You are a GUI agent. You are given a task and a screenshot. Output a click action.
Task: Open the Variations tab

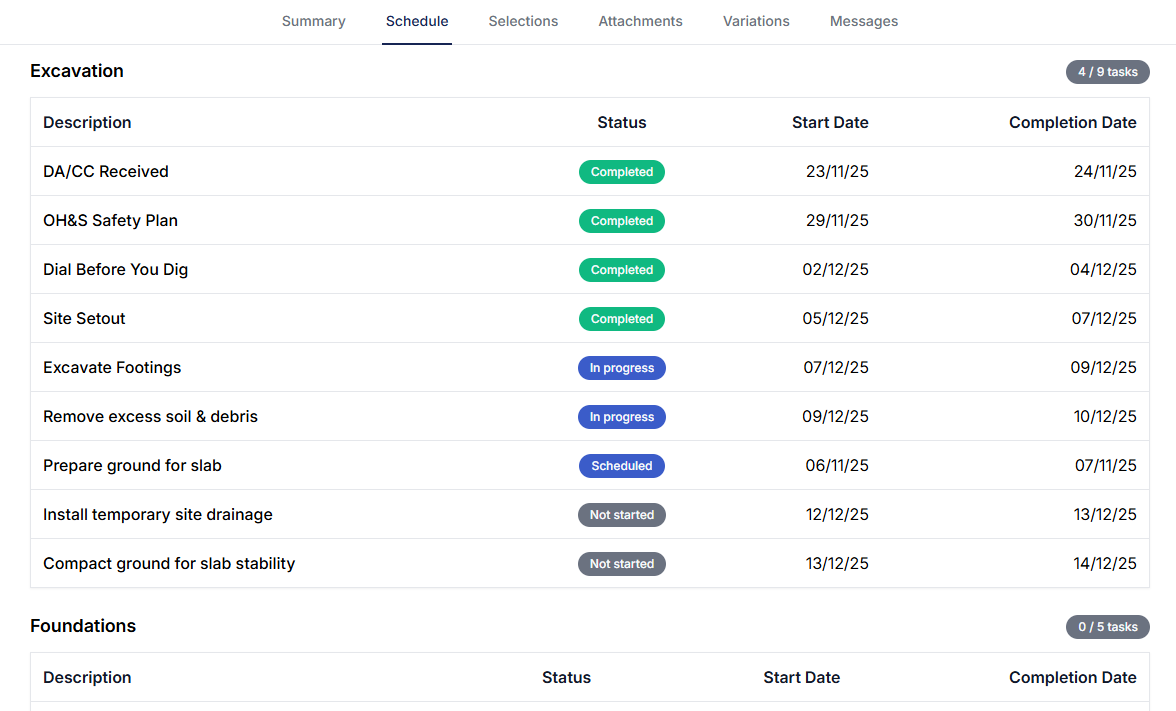(756, 21)
